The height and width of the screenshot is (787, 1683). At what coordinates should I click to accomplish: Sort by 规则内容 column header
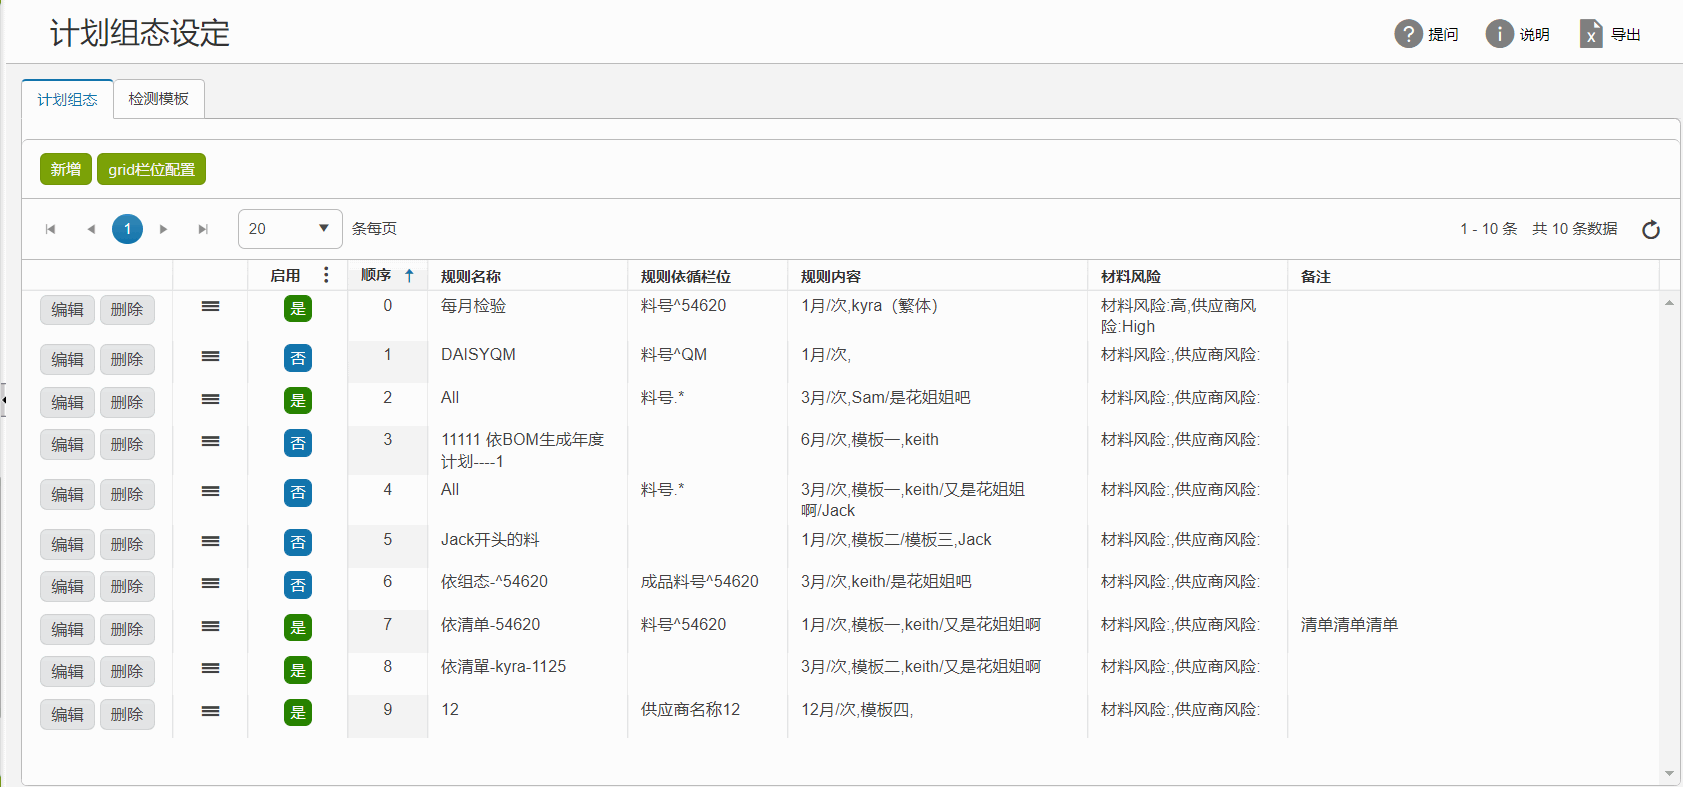click(x=831, y=276)
